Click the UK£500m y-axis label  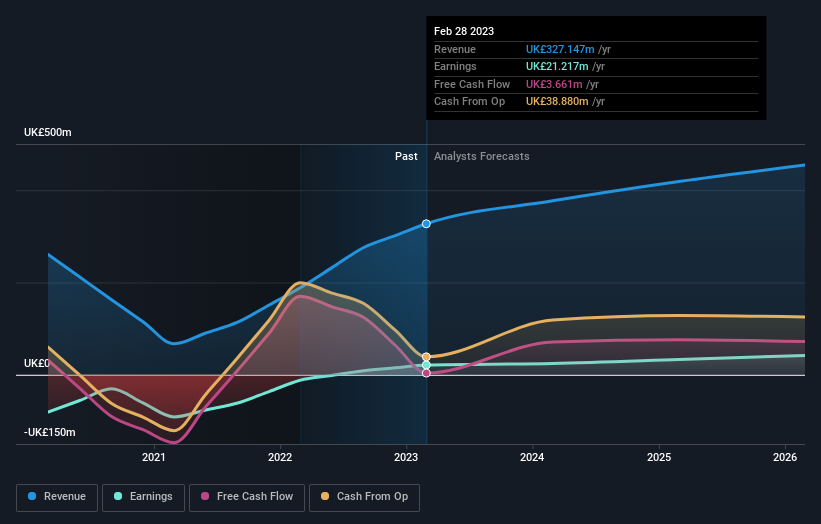click(x=48, y=132)
